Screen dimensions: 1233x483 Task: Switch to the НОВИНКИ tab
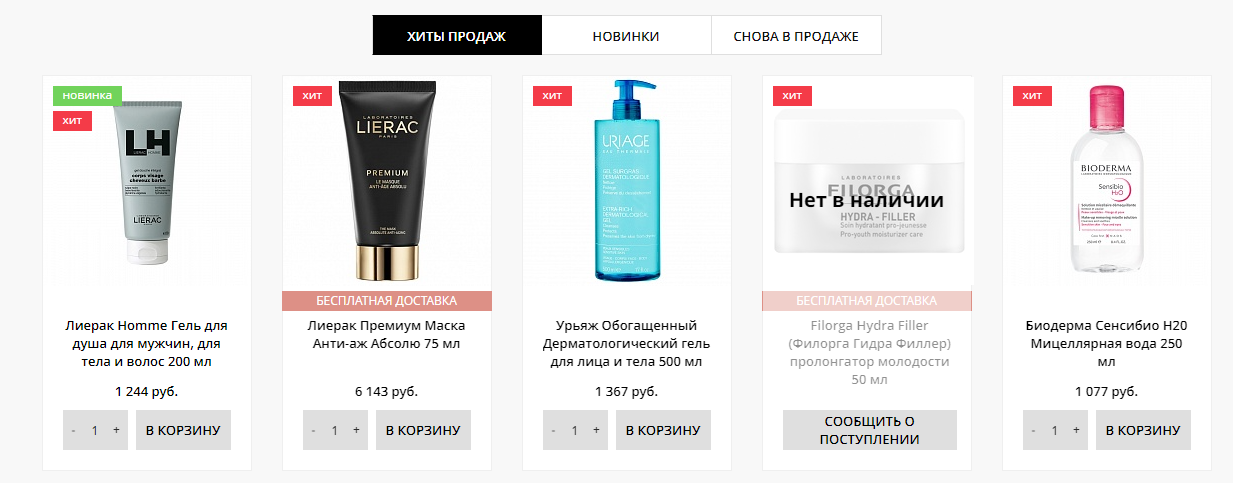[x=626, y=36]
